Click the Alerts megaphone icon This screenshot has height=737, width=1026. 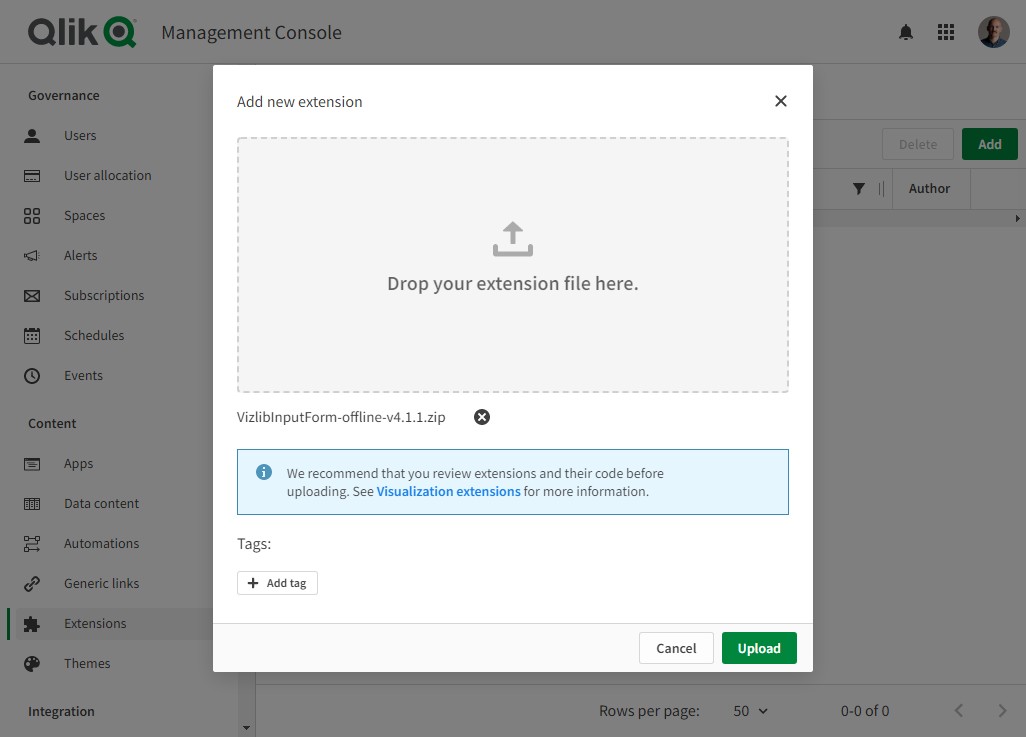(32, 255)
